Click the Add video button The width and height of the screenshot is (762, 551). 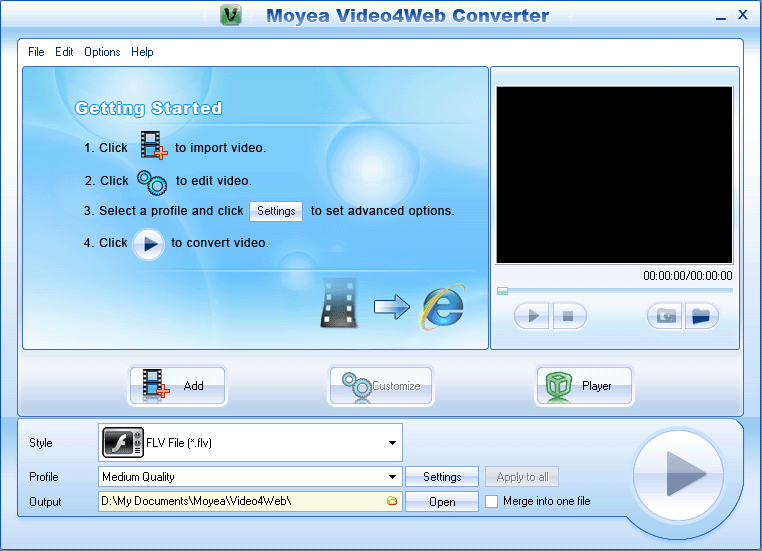177,386
